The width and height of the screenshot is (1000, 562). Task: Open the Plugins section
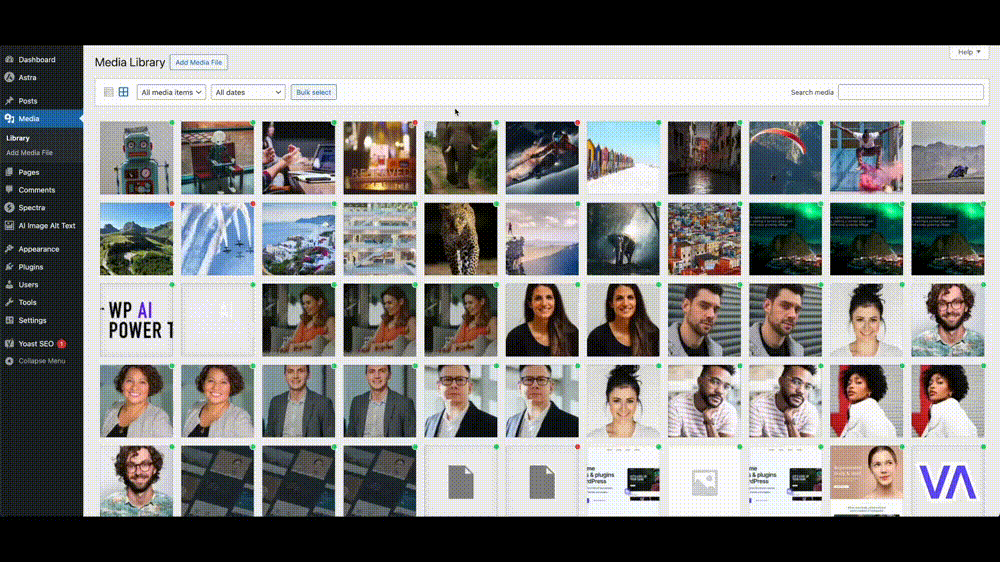click(30, 267)
